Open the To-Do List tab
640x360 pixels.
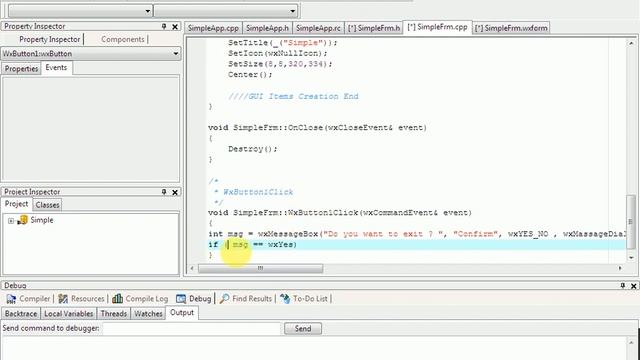(x=304, y=299)
